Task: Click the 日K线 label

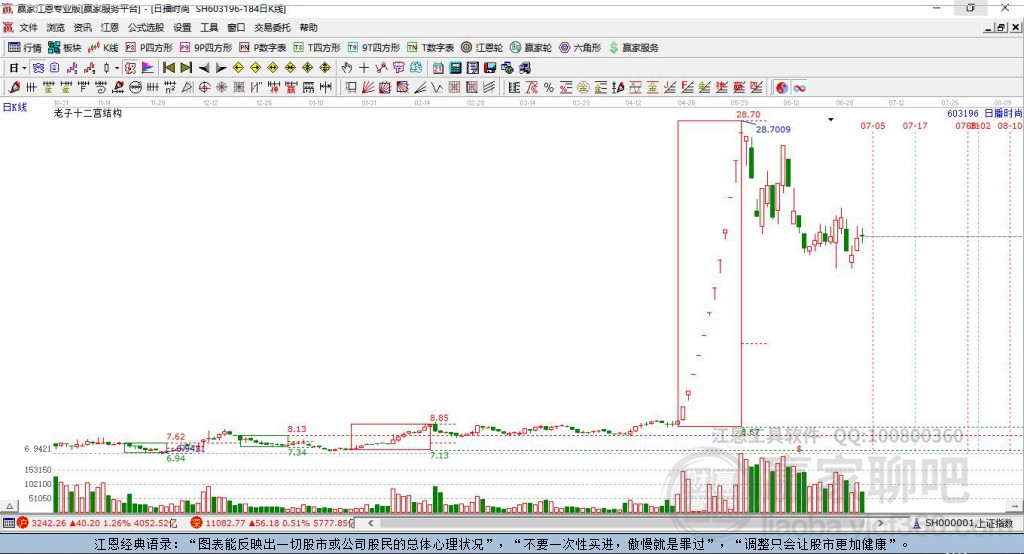Action: [15, 107]
